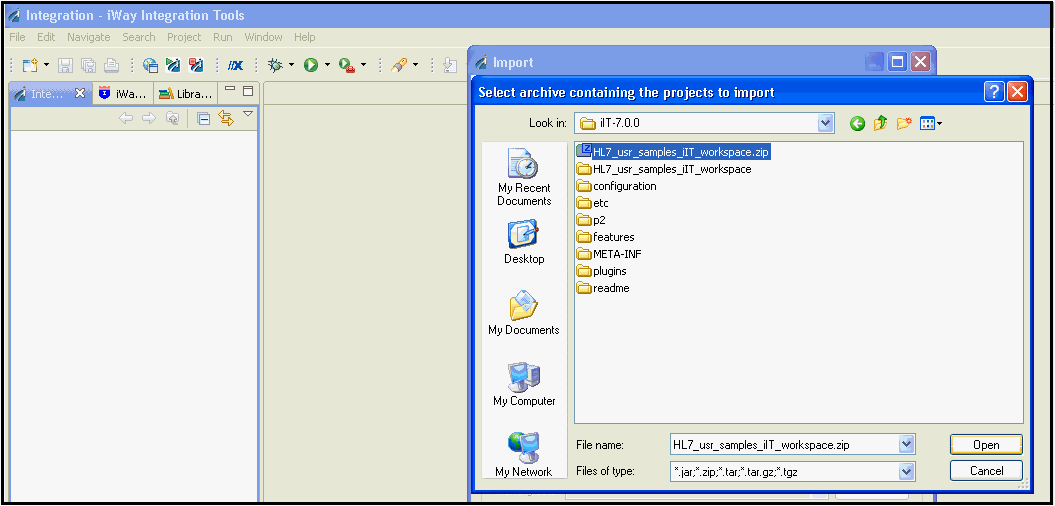
Task: Open the Navigate menu
Action: (x=89, y=37)
